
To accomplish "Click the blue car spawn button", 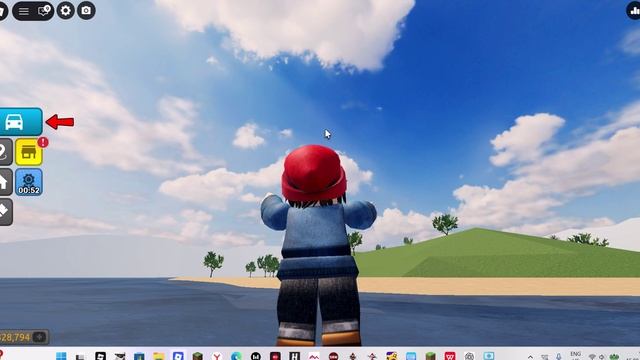I will [x=20, y=122].
